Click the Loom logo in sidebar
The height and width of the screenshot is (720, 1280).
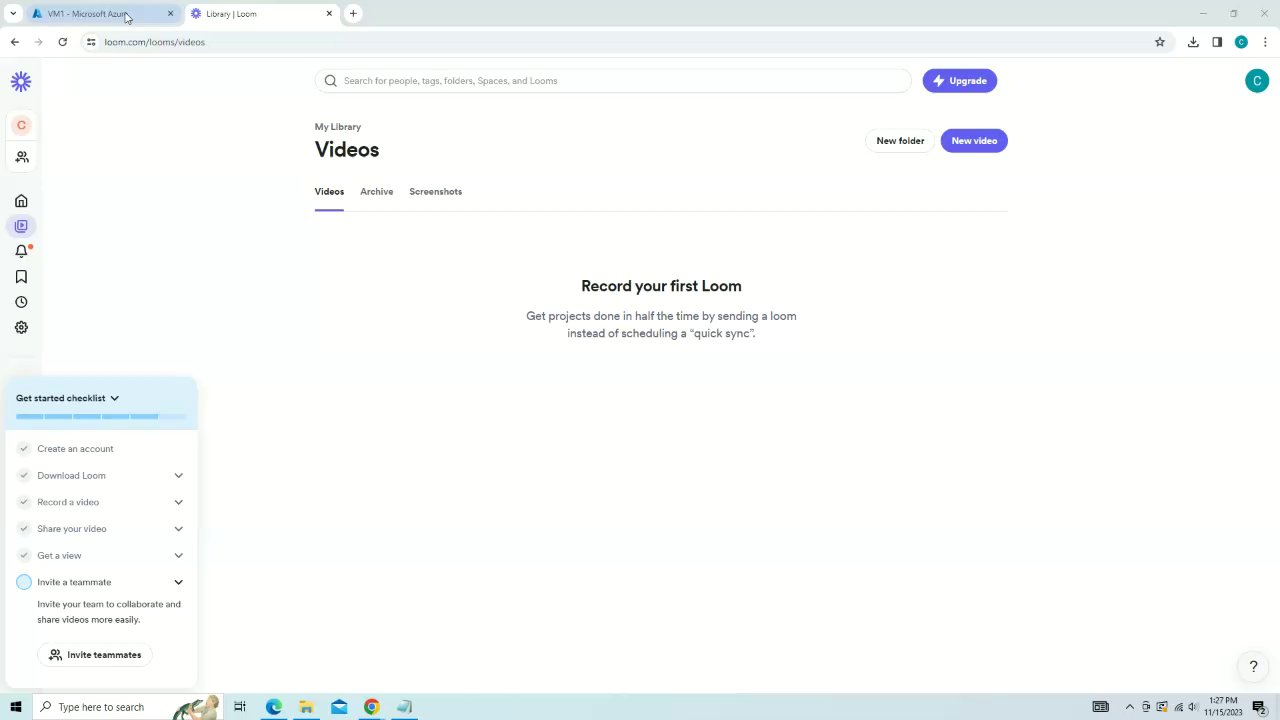click(x=21, y=82)
